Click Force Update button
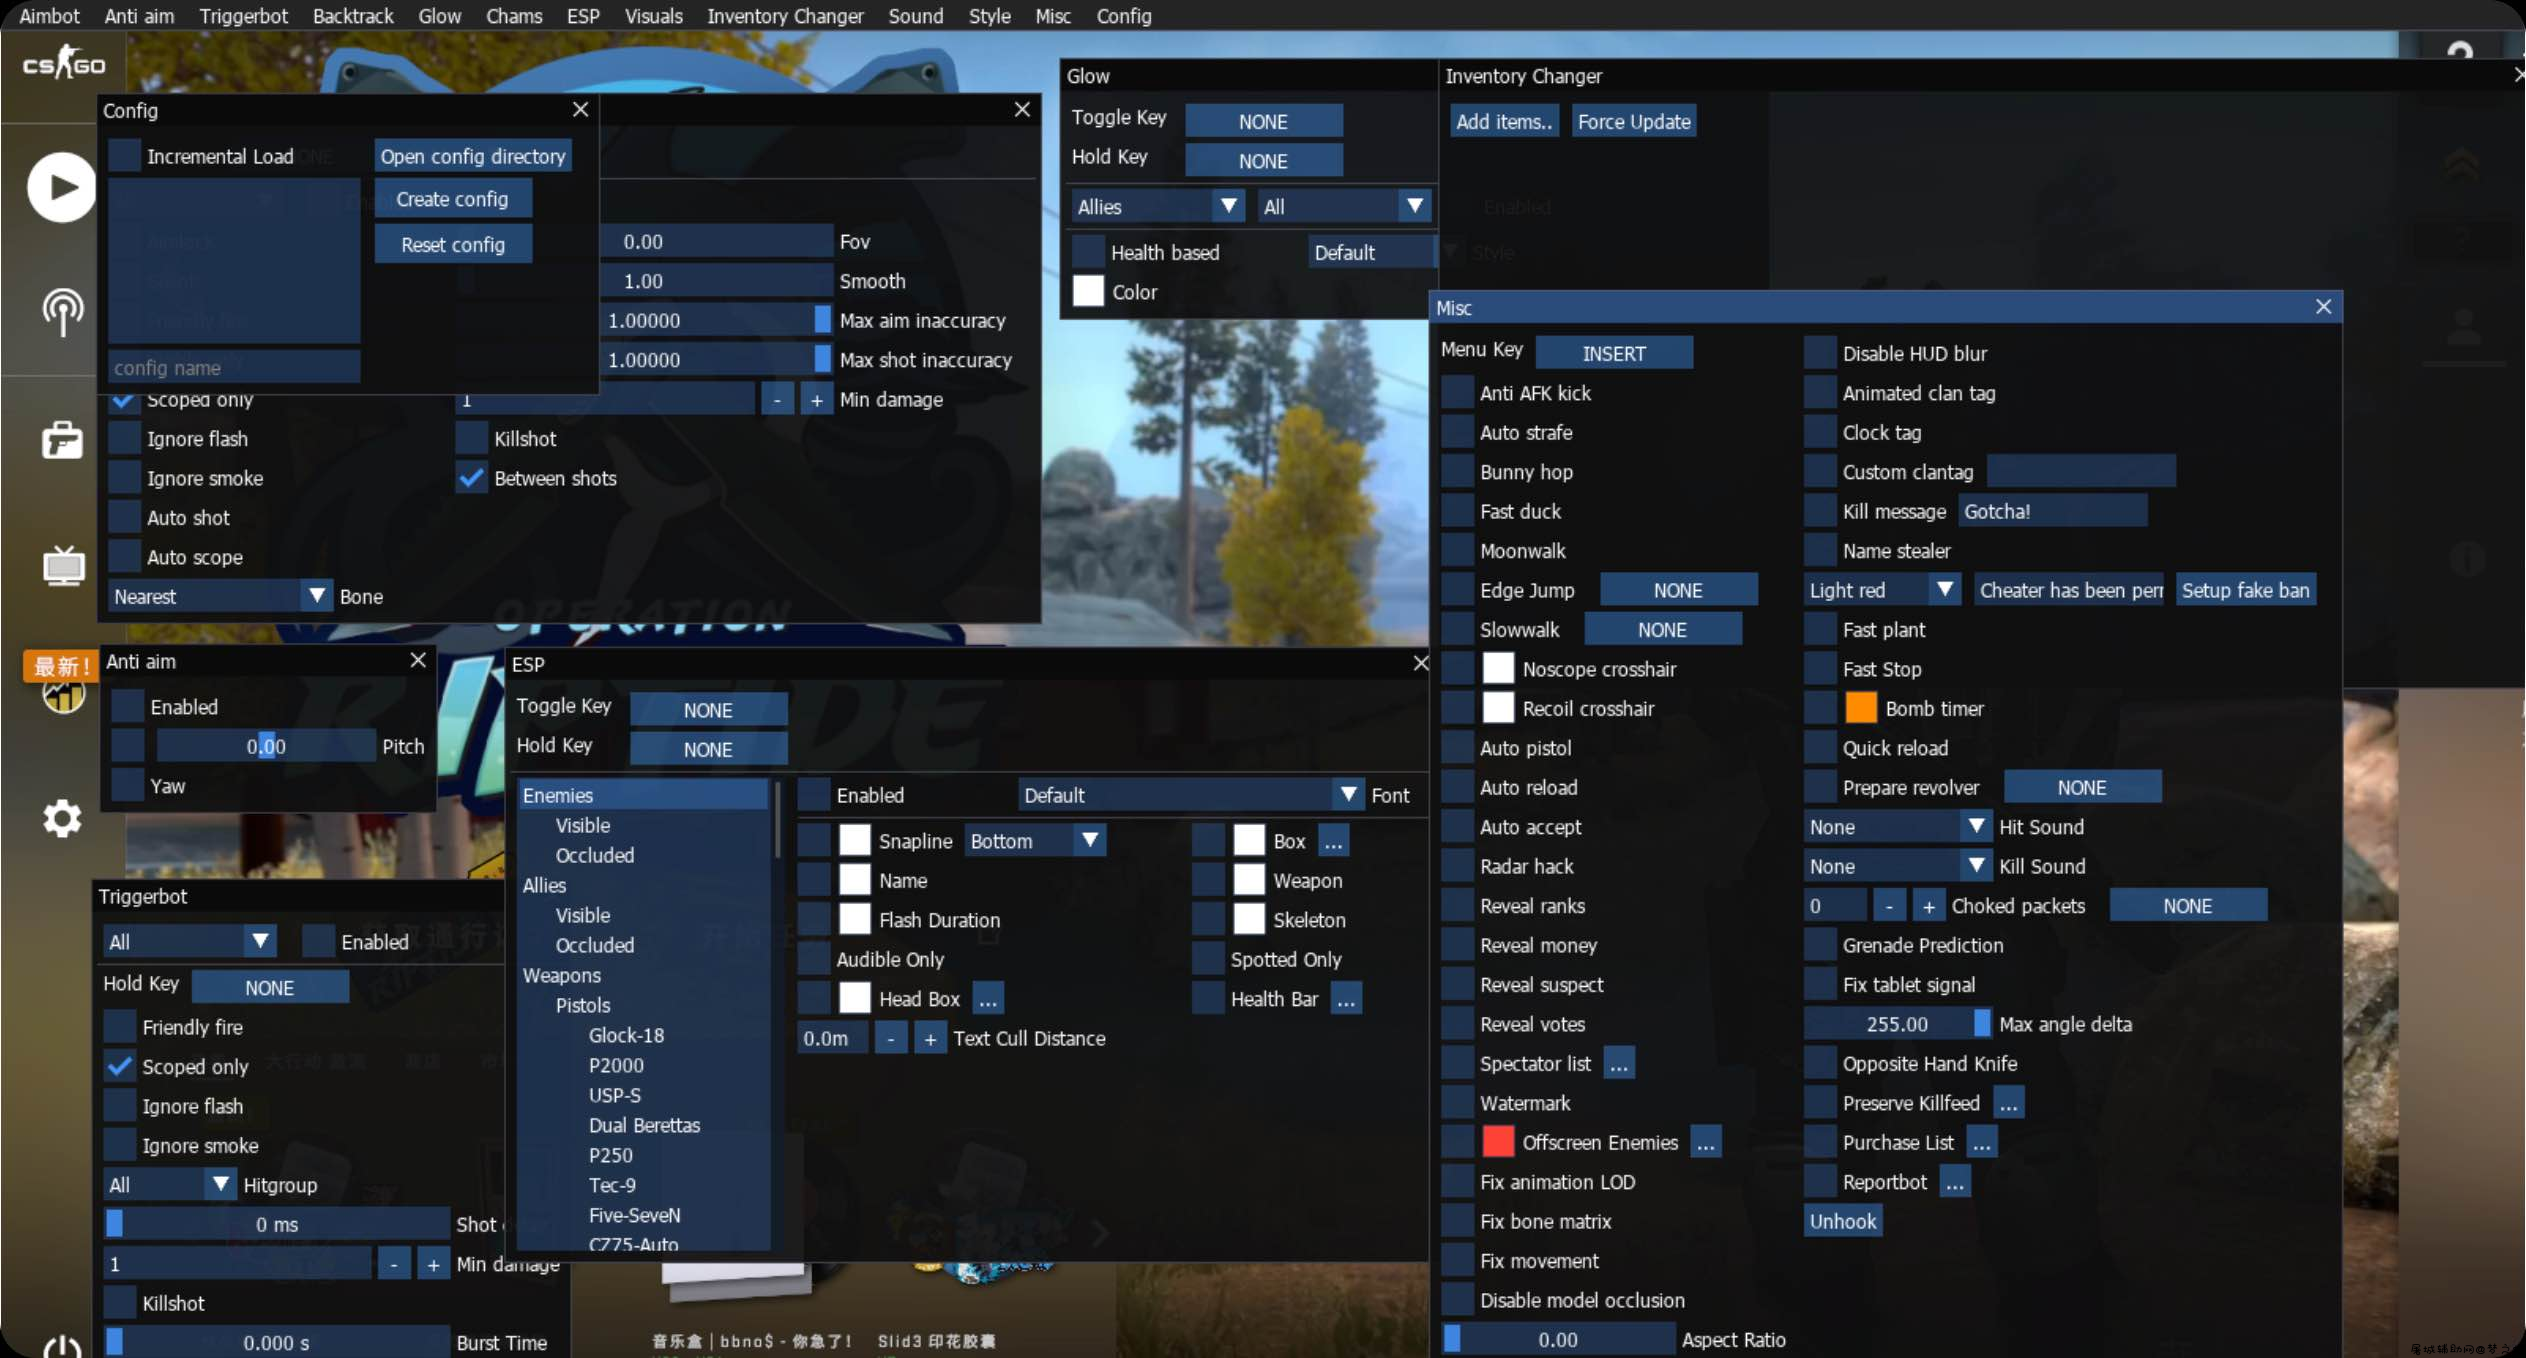 (1633, 122)
